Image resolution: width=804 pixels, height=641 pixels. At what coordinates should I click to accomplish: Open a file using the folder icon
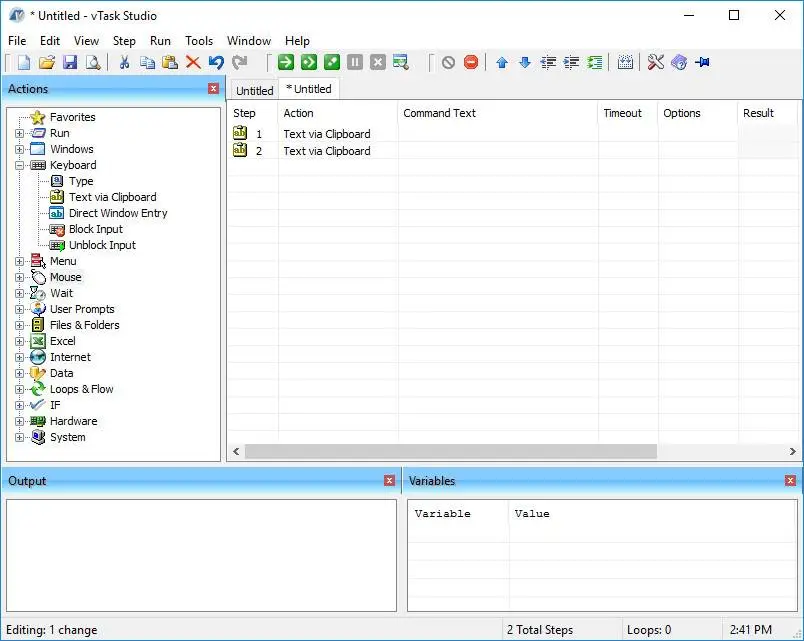coord(47,63)
